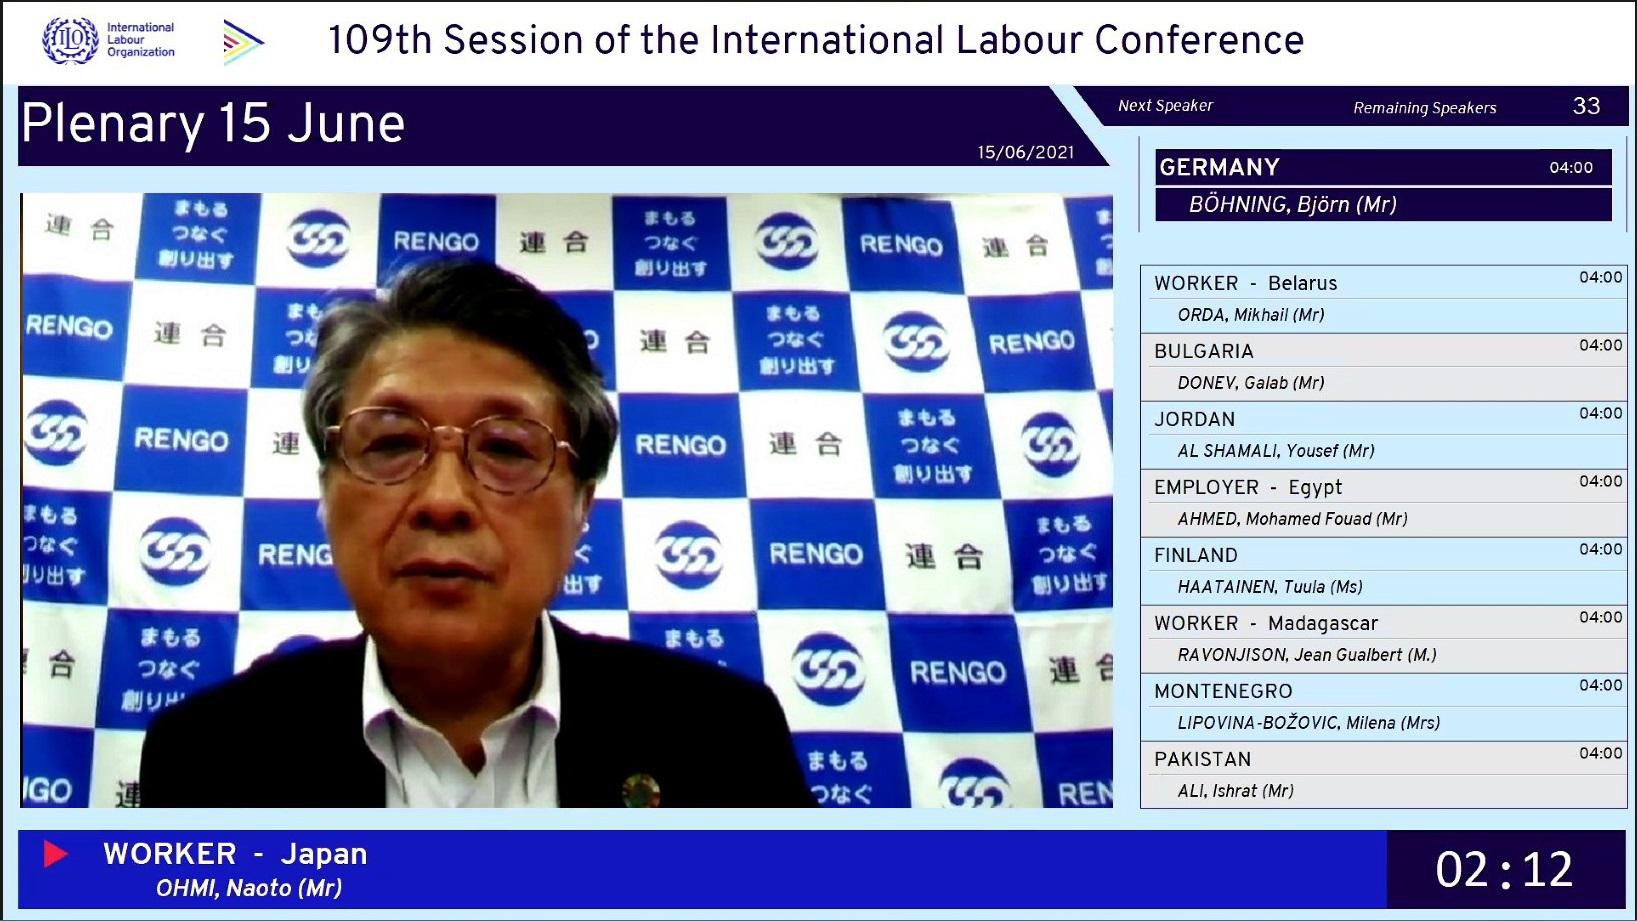Click the 04:00 time for FINLAND
This screenshot has height=921, width=1637.
[1601, 549]
